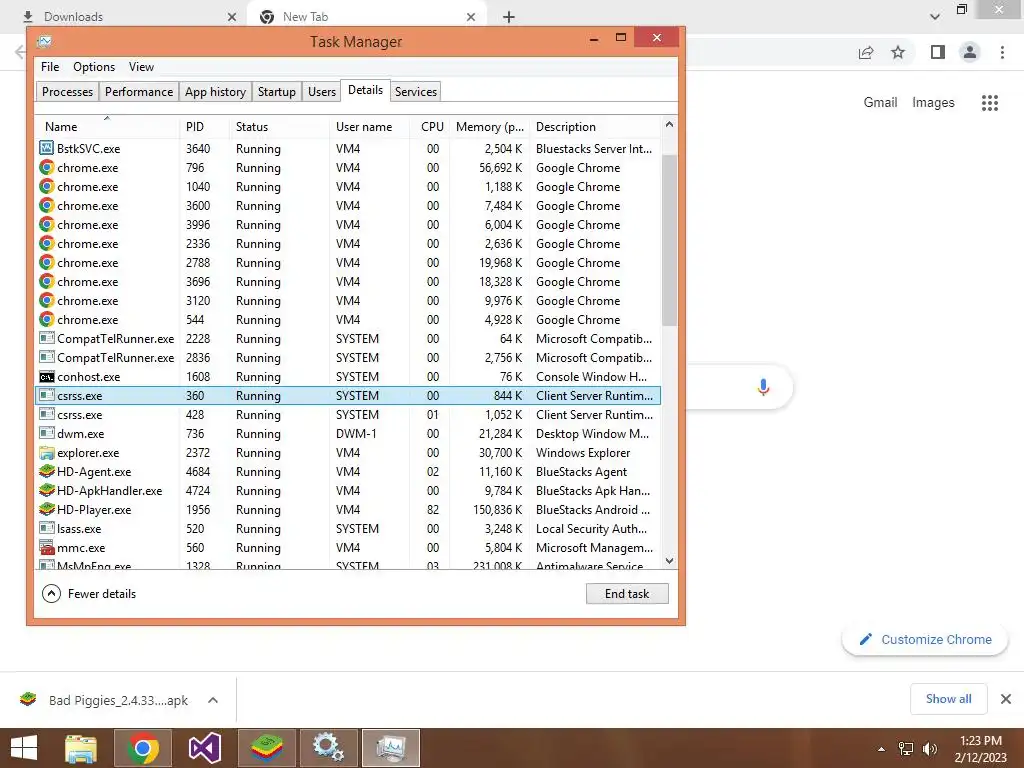1024x768 pixels.
Task: Sort by the PID column header
Action: (204, 127)
